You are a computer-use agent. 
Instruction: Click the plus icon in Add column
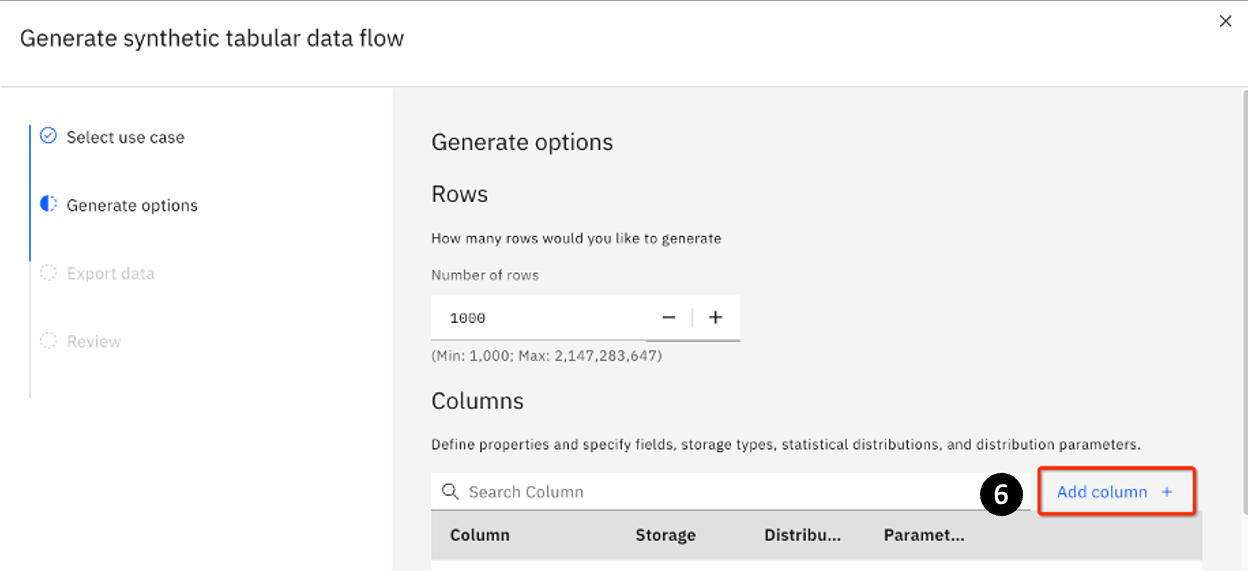coord(1167,492)
